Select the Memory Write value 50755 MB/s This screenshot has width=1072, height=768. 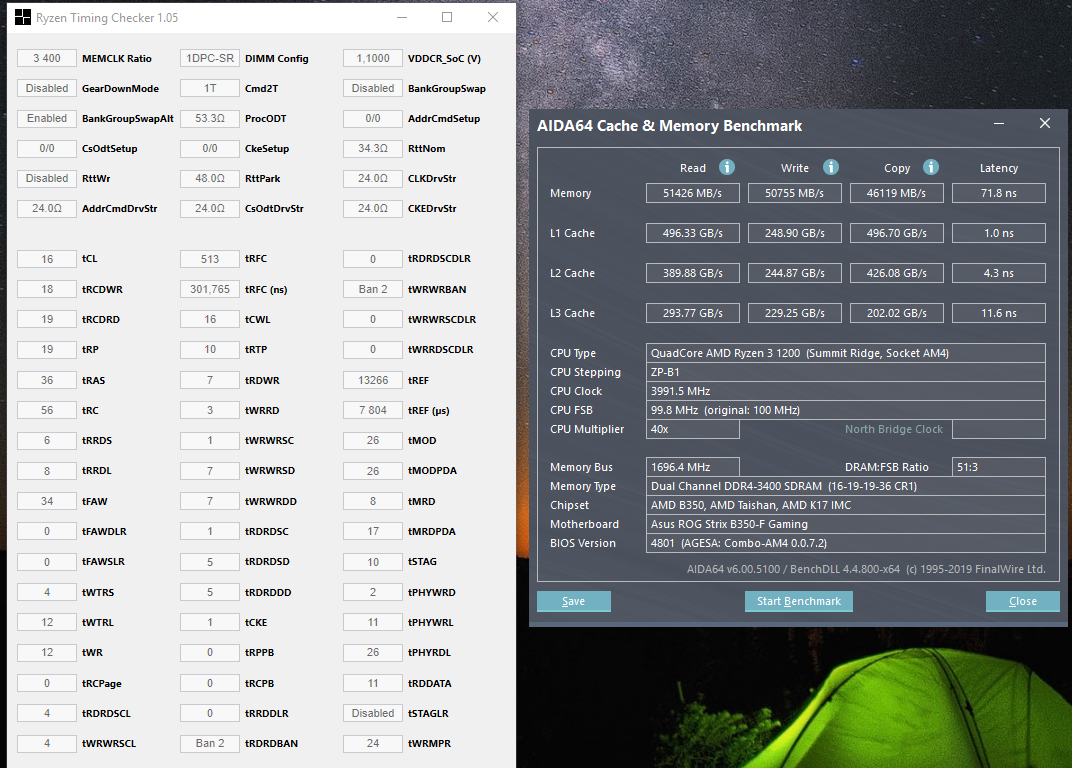[x=794, y=193]
